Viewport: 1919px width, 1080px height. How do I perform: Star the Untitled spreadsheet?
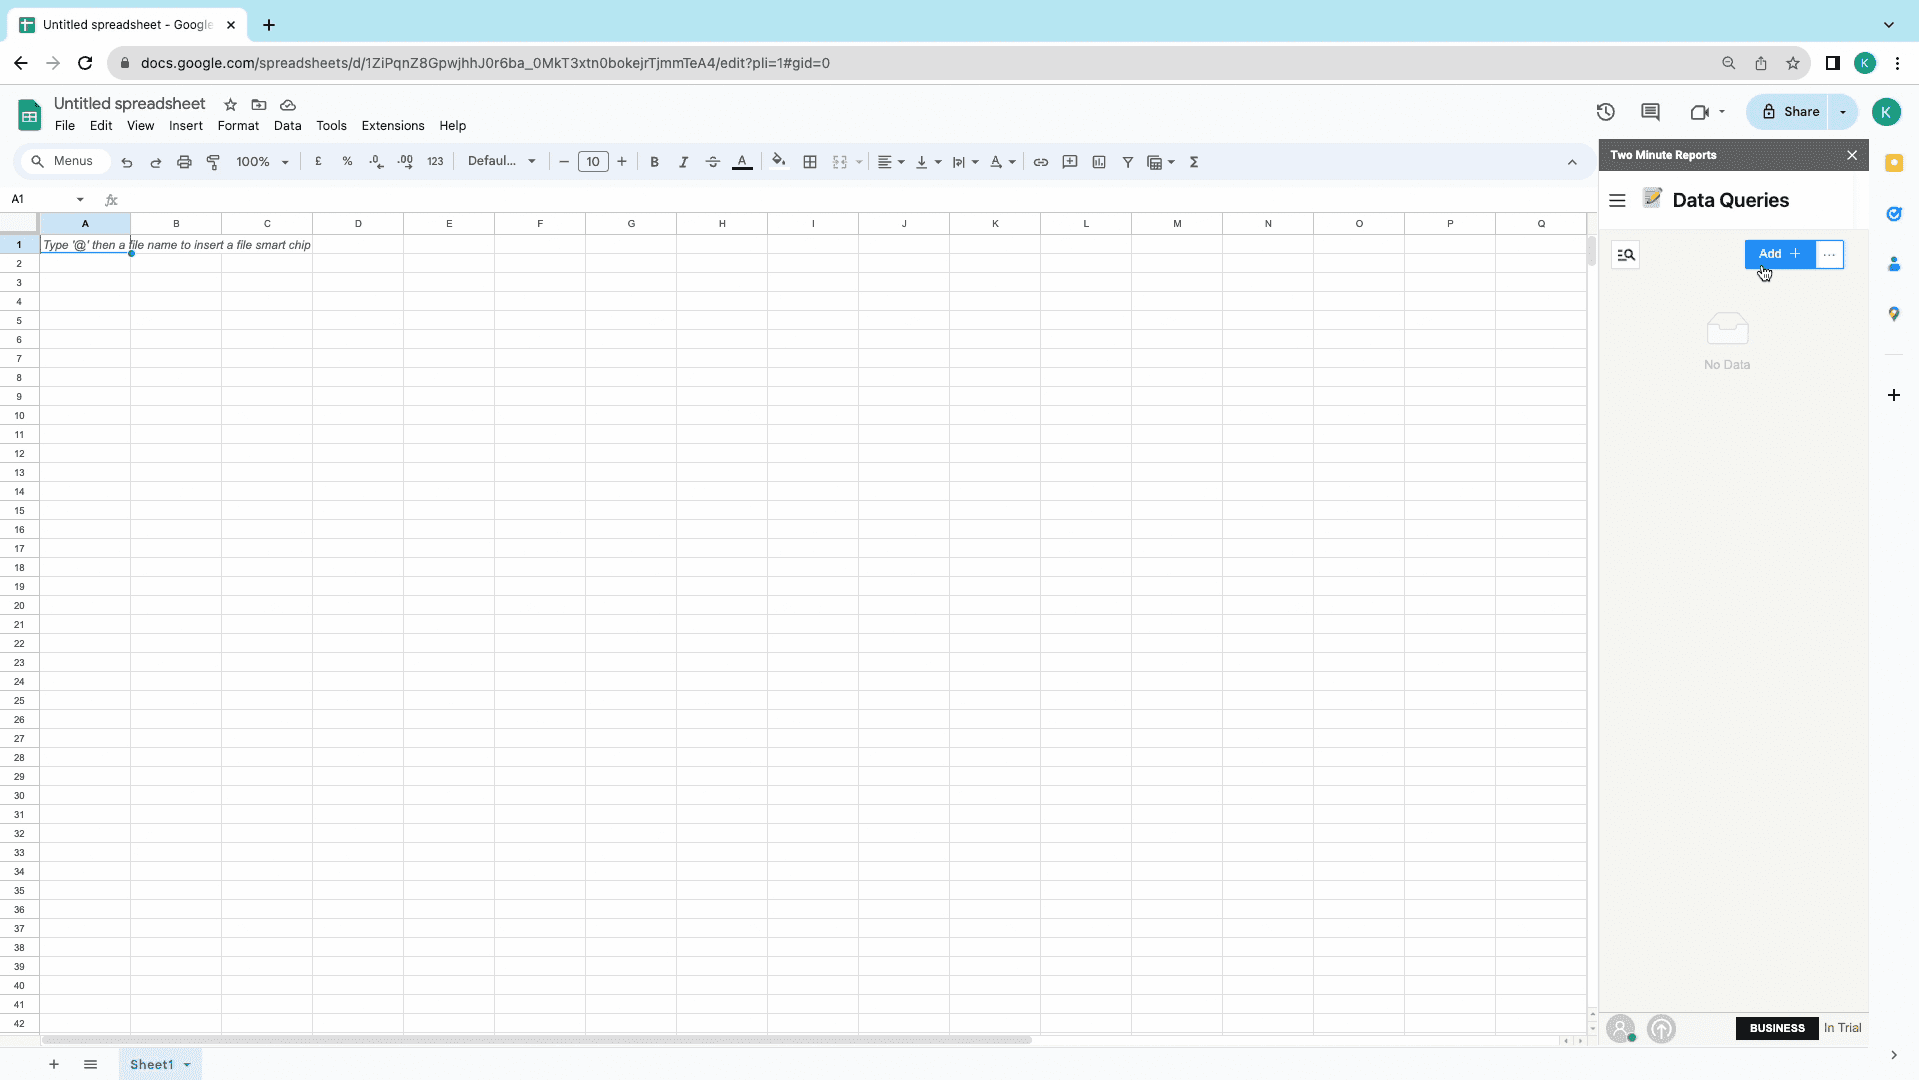coord(230,105)
